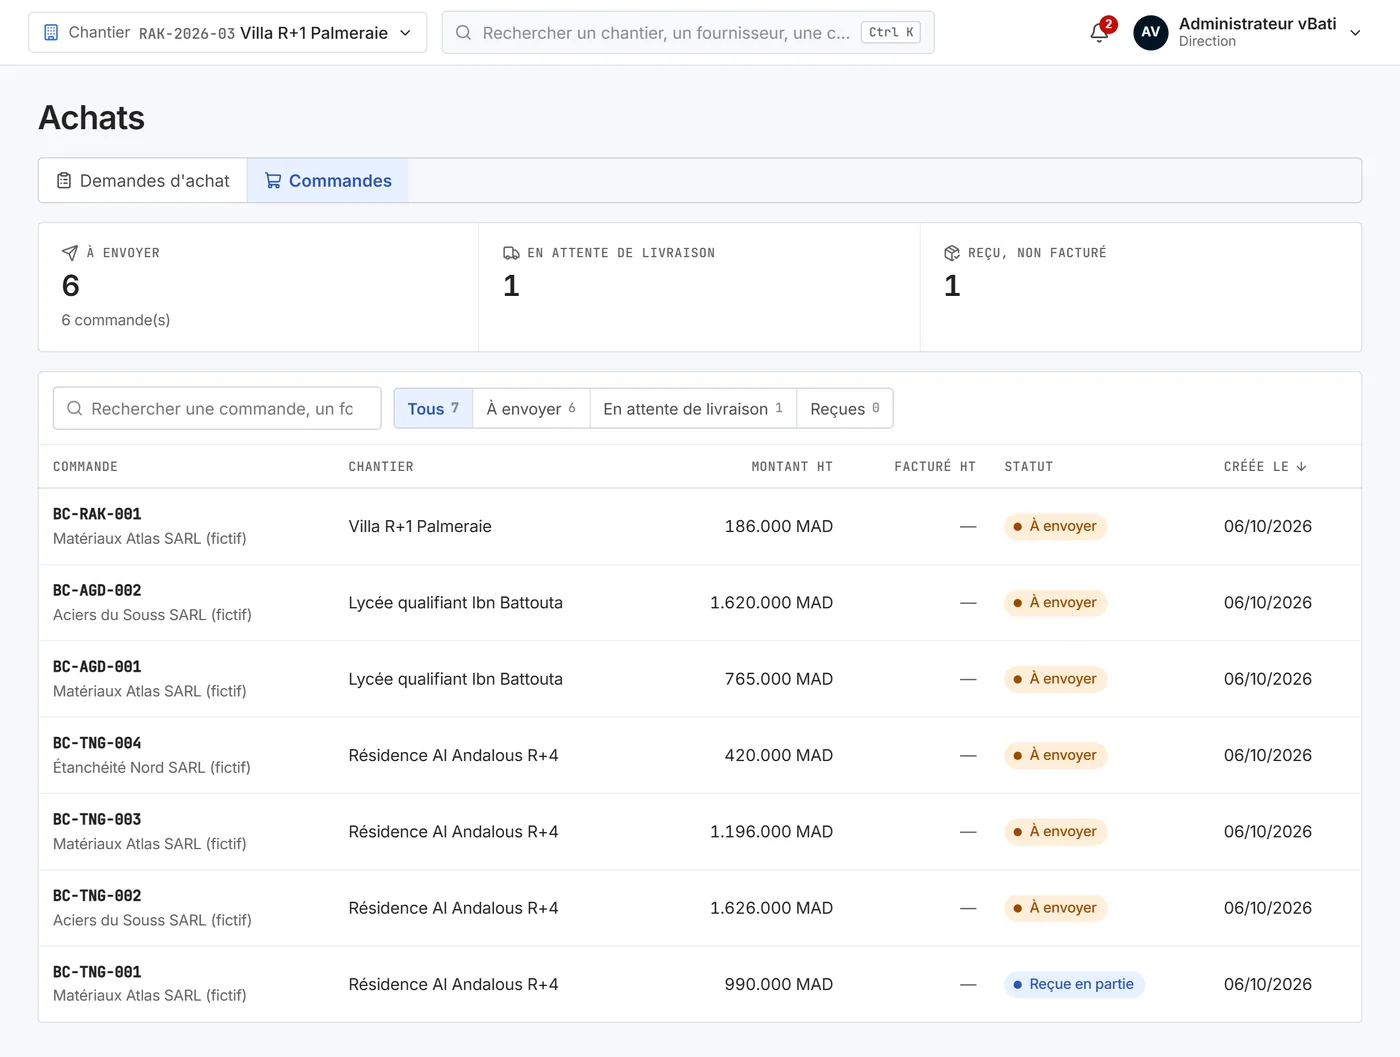The height and width of the screenshot is (1057, 1400).
Task: Click the cart icon of Commandes tab
Action: pos(273,181)
